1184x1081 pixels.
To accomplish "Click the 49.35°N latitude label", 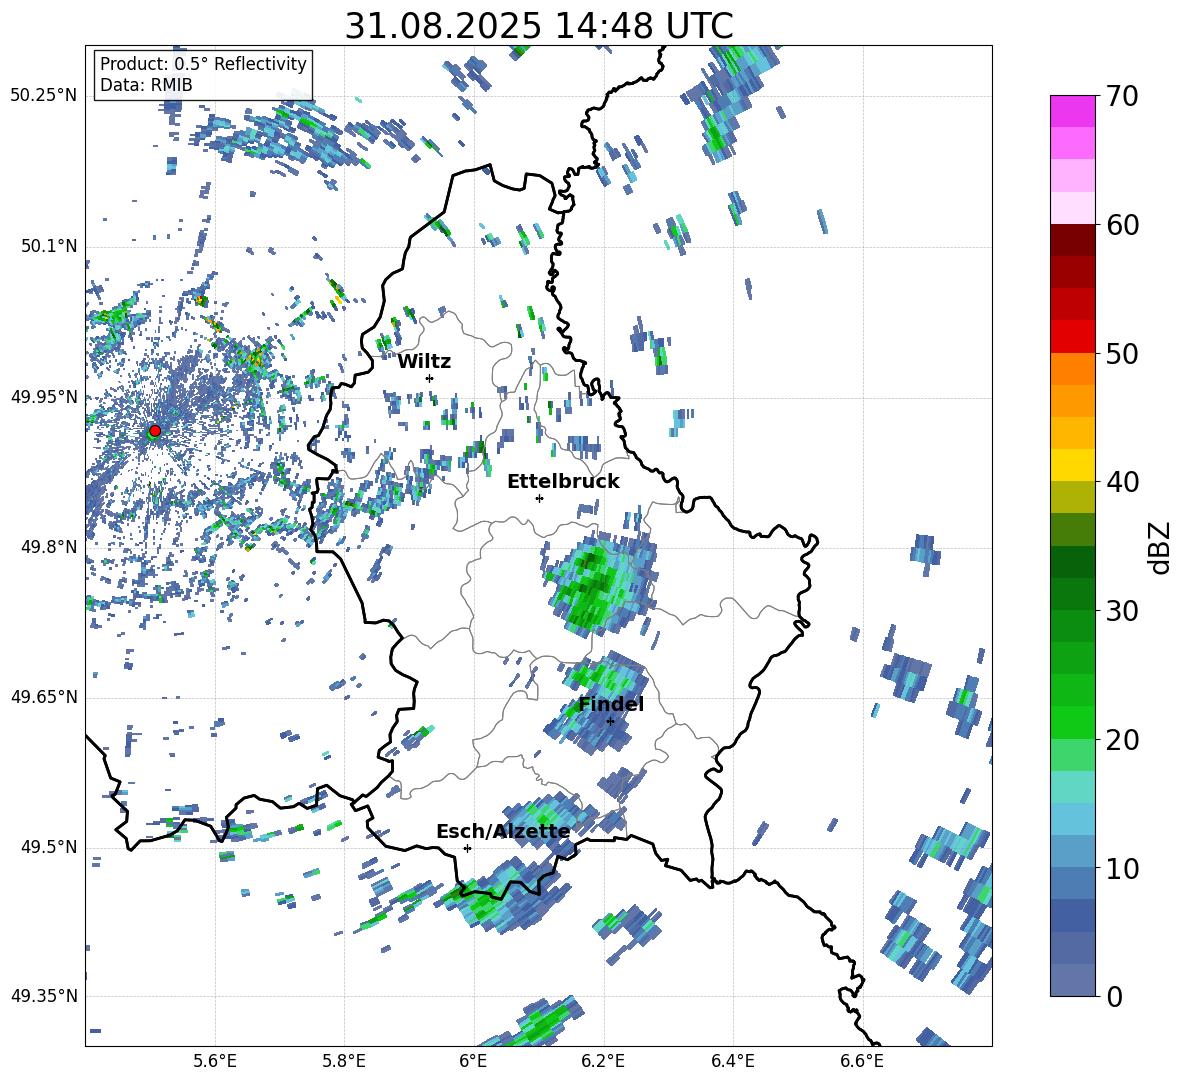I will tap(44, 996).
